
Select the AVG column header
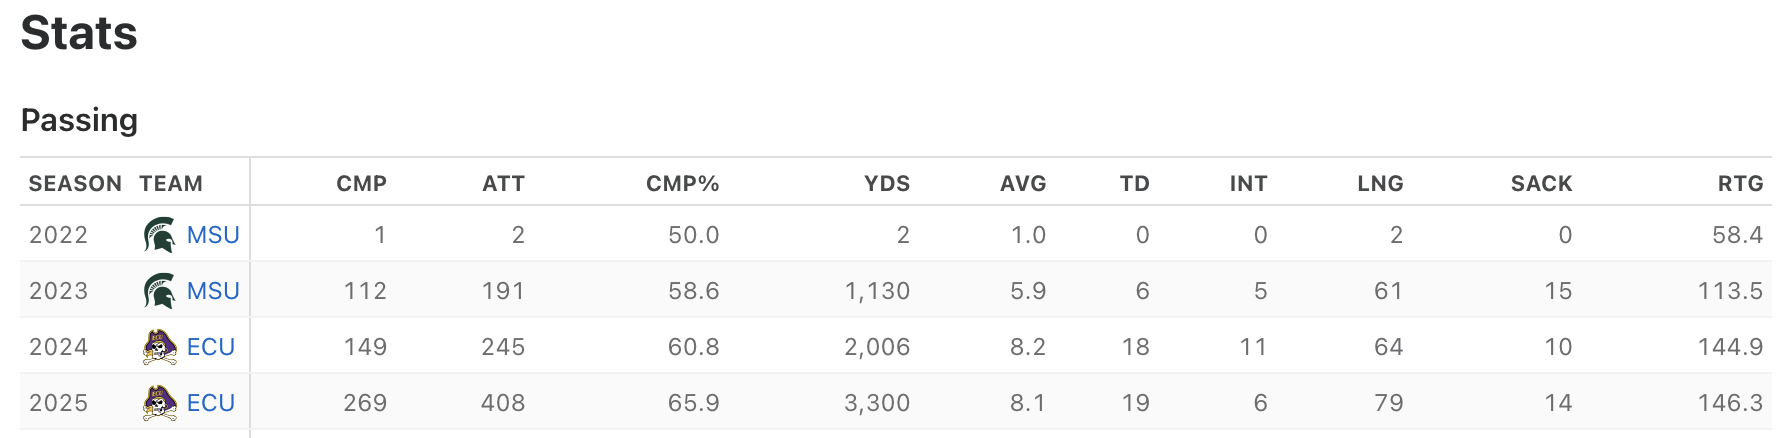(1023, 184)
